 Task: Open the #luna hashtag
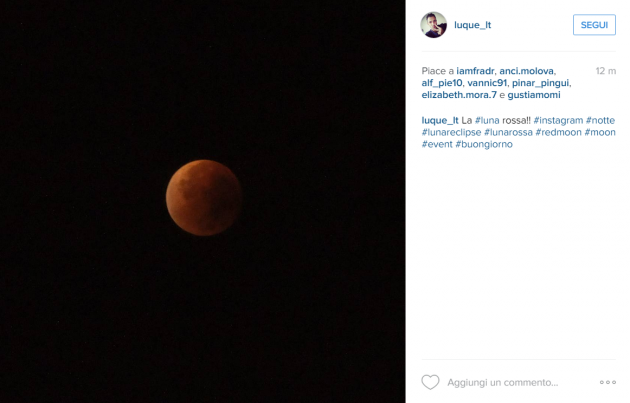tap(487, 120)
